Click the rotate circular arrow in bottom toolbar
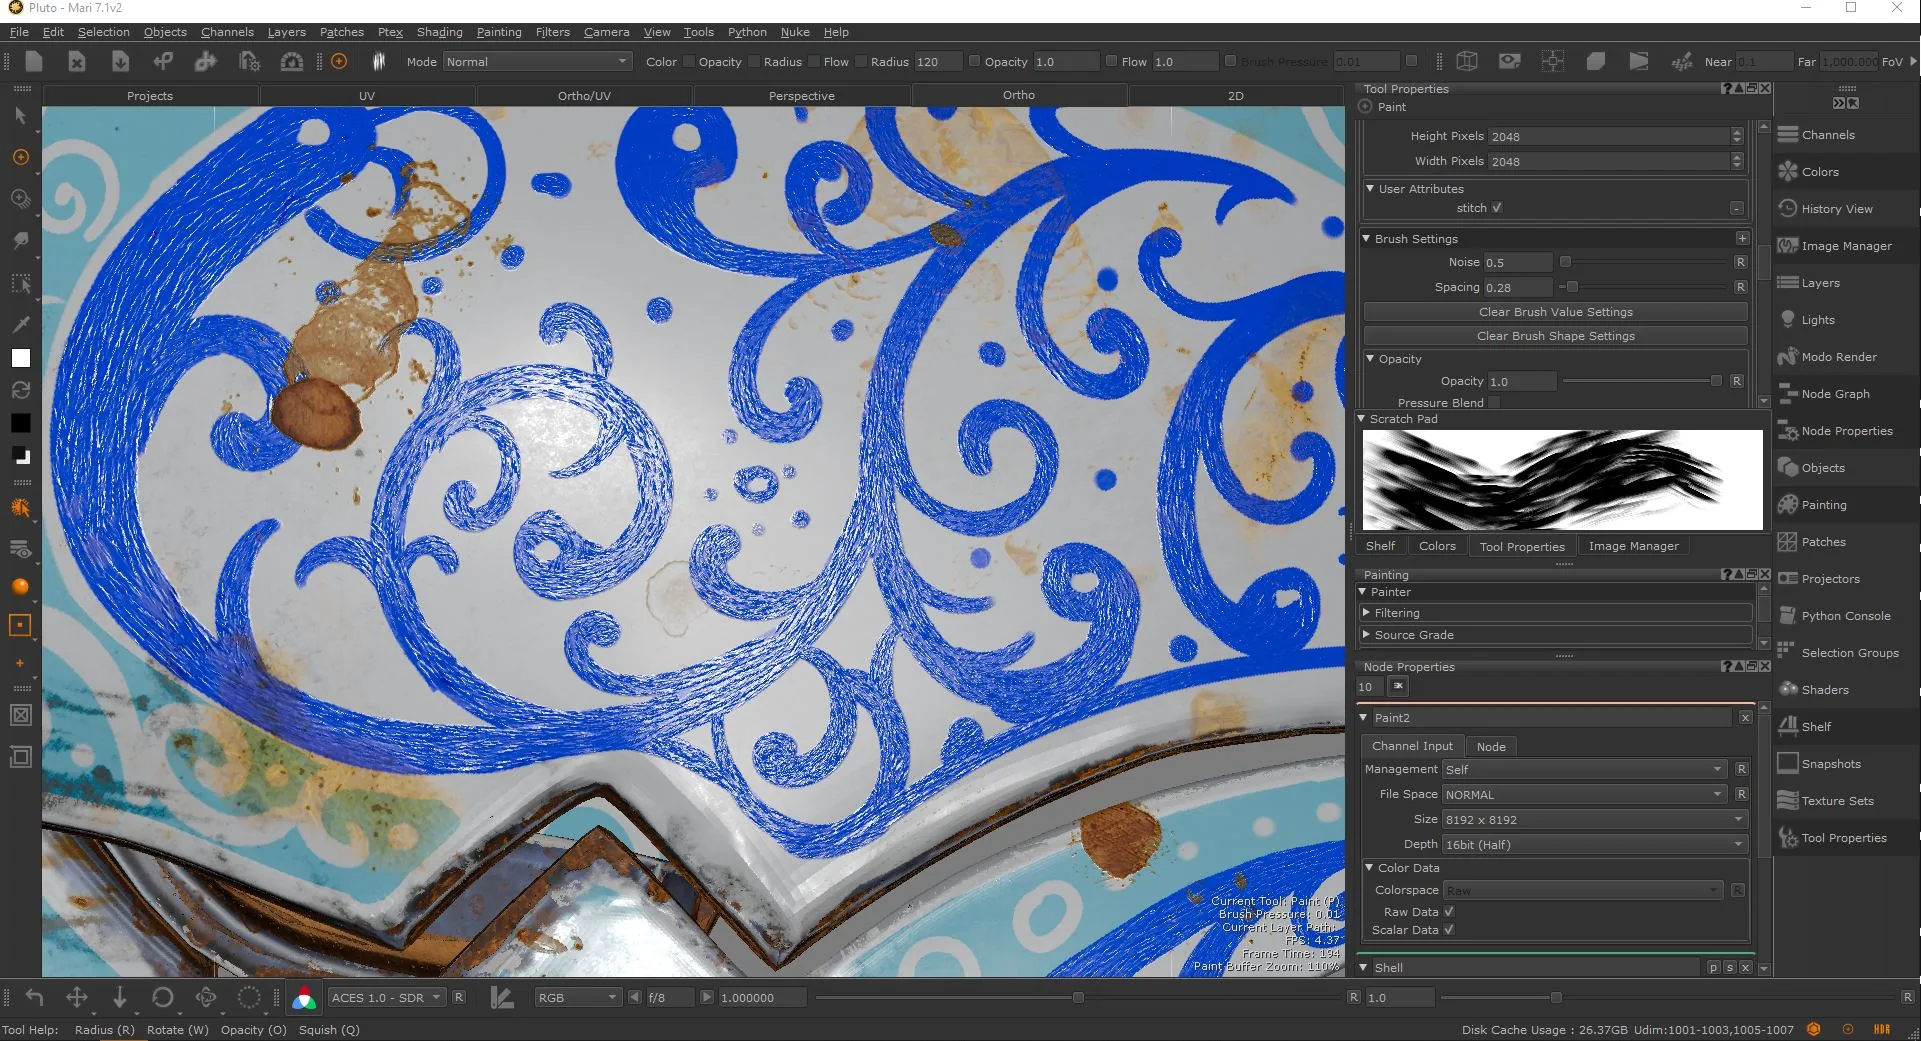Viewport: 1921px width, 1041px height. click(162, 998)
